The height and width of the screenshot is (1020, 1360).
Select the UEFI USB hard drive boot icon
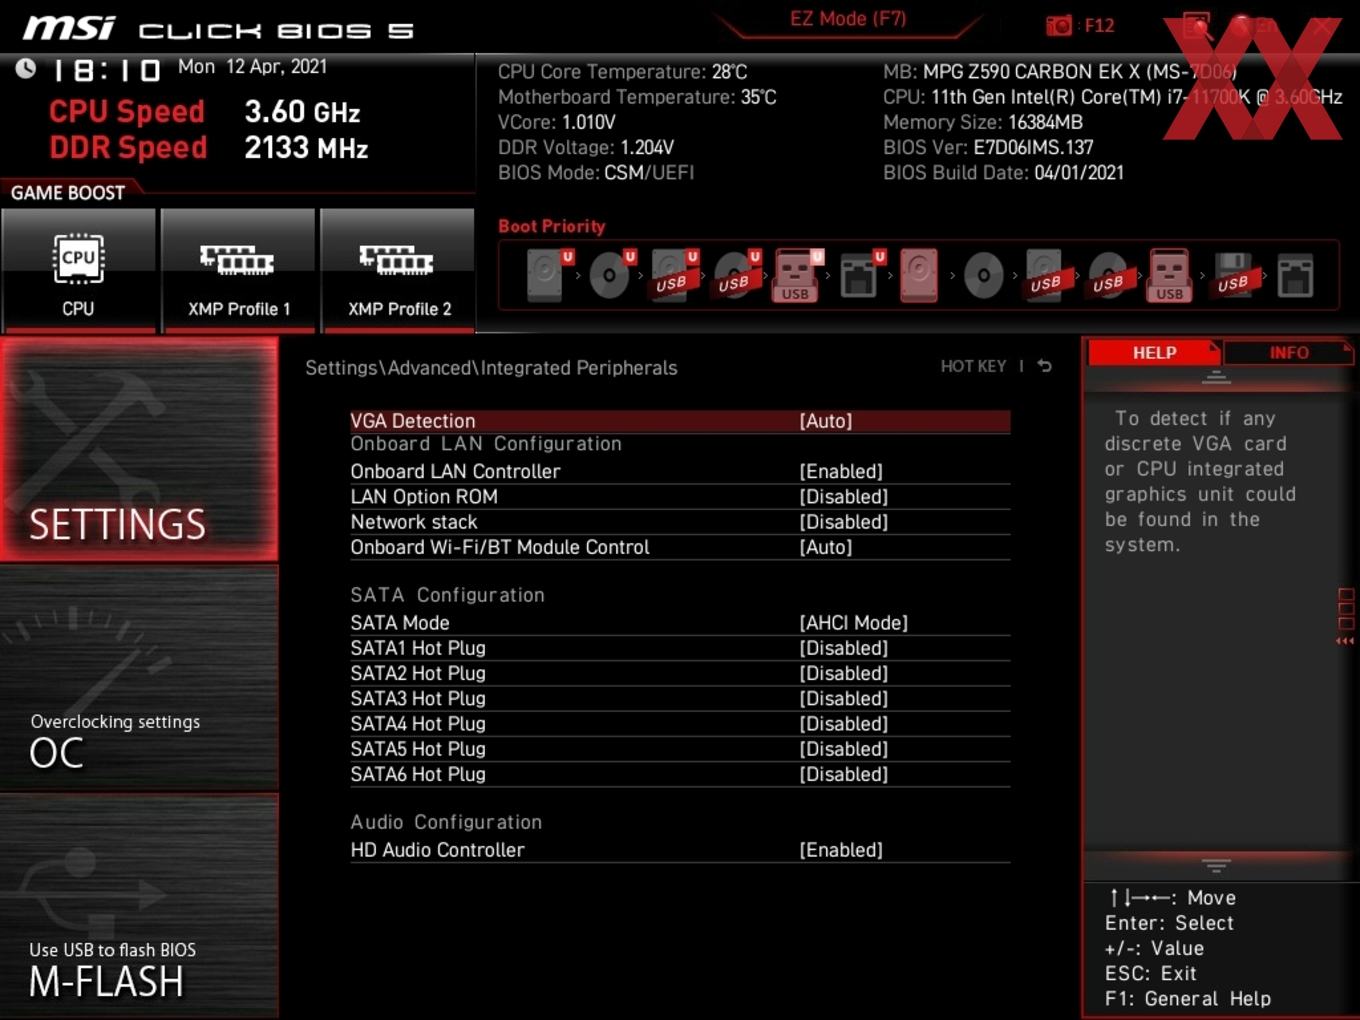pos(674,275)
